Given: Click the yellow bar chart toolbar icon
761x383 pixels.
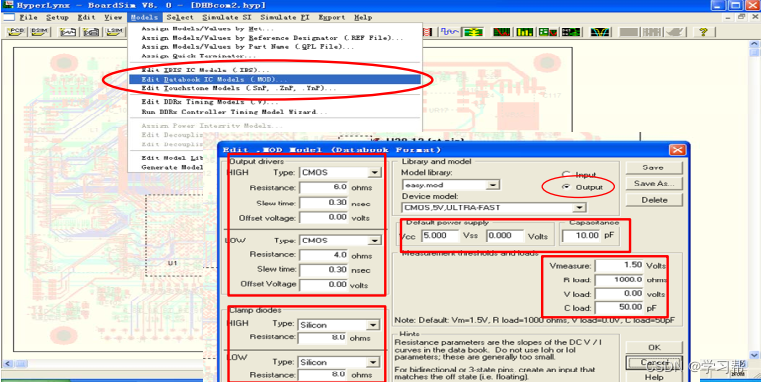Looking at the screenshot, I should pyautogui.click(x=525, y=32).
